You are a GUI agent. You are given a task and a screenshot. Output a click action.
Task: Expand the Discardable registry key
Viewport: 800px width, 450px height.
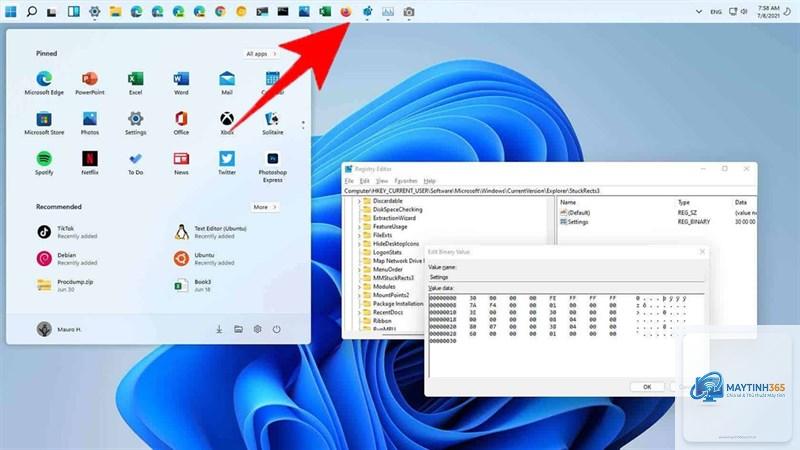pyautogui.click(x=359, y=201)
